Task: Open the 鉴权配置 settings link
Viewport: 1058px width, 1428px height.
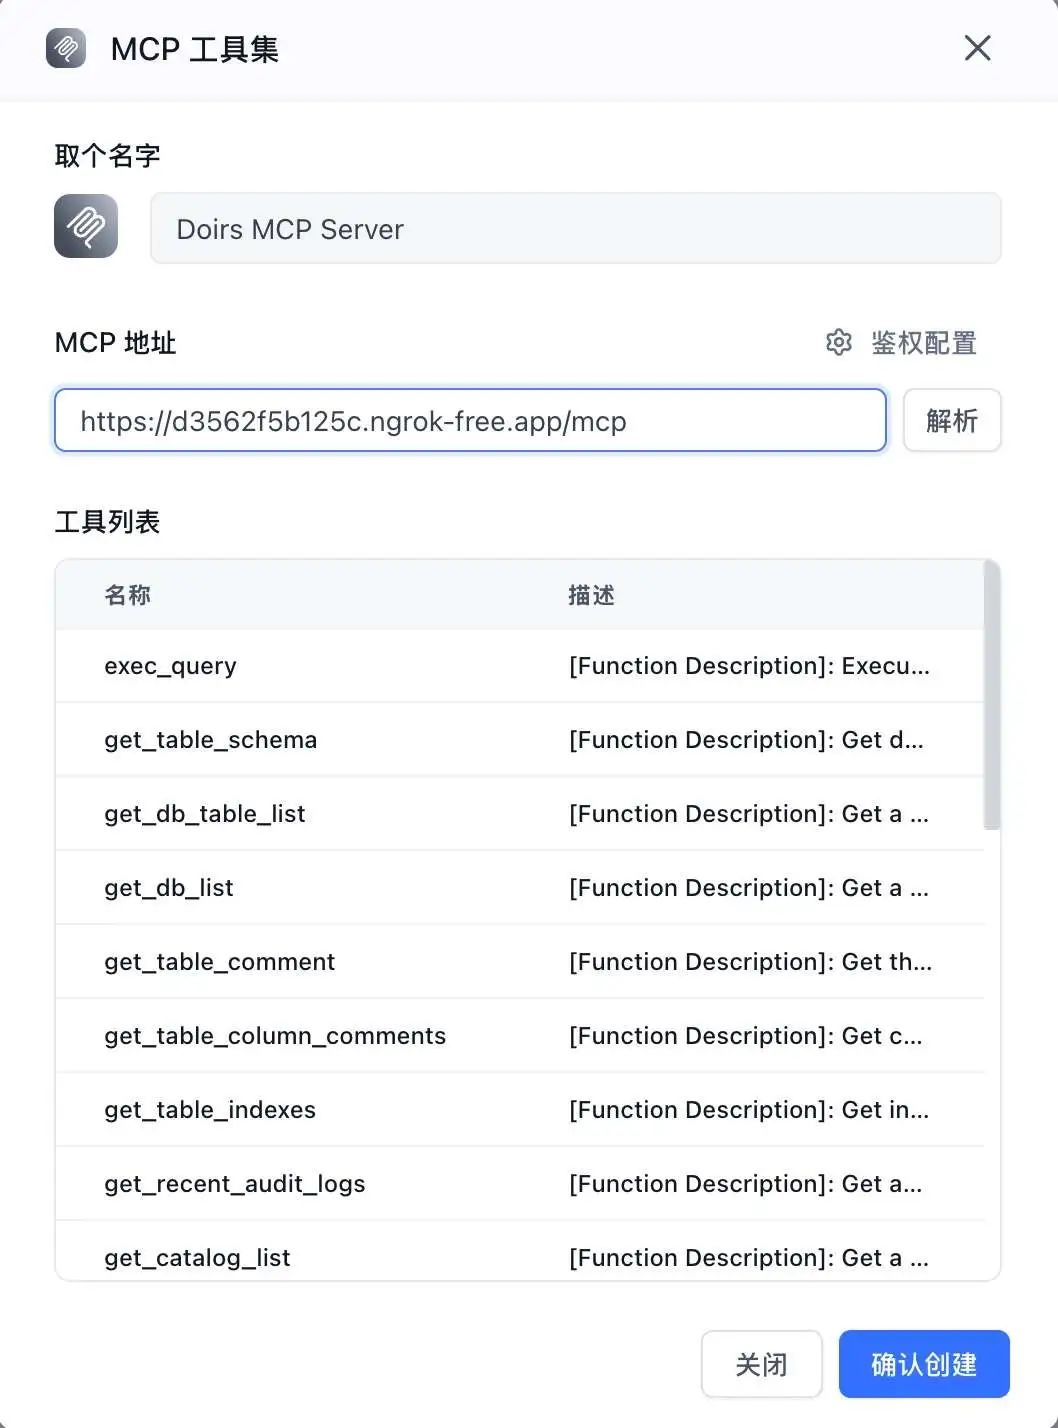Action: click(923, 343)
